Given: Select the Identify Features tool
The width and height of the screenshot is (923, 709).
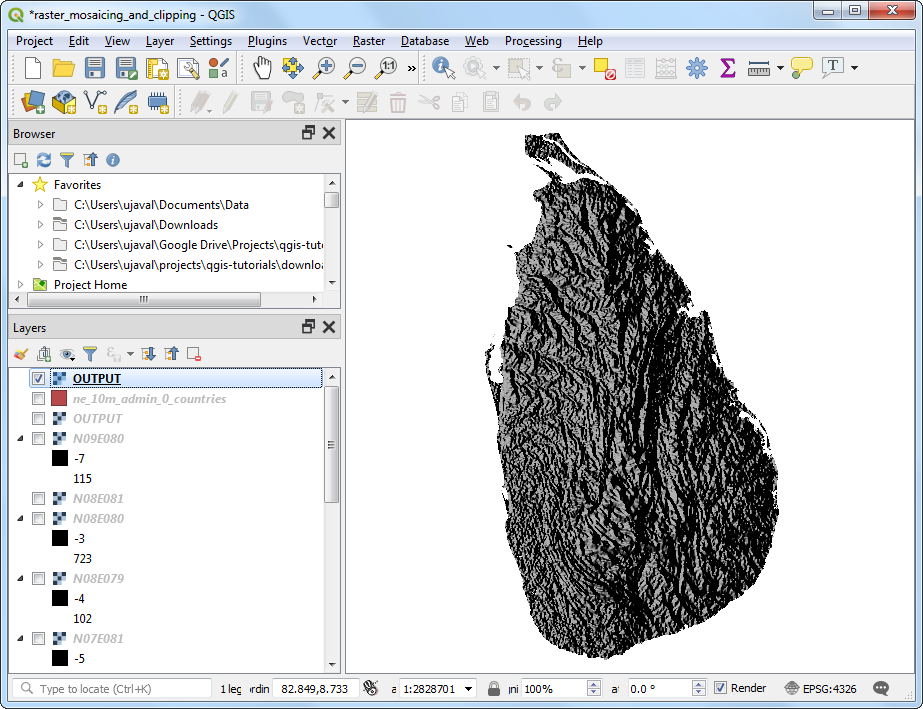Looking at the screenshot, I should [443, 68].
